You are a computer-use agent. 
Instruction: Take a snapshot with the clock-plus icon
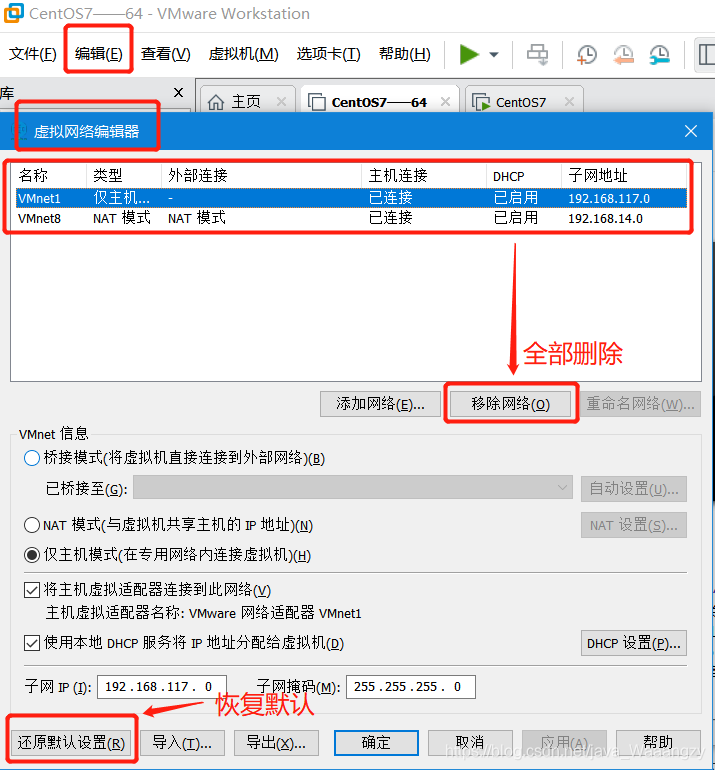[x=586, y=55]
